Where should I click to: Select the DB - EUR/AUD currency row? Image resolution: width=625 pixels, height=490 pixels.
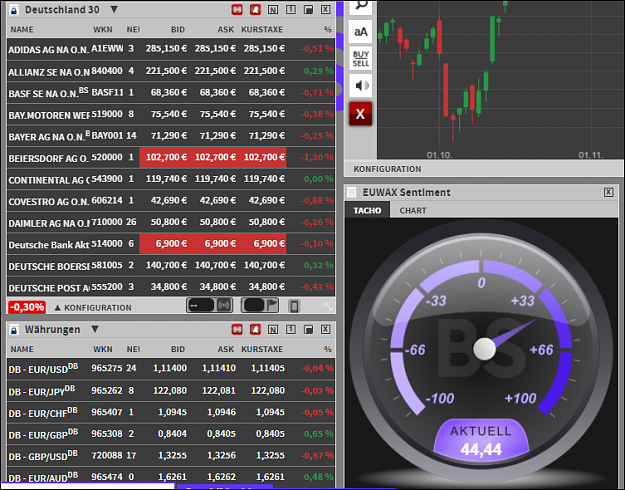pos(171,476)
